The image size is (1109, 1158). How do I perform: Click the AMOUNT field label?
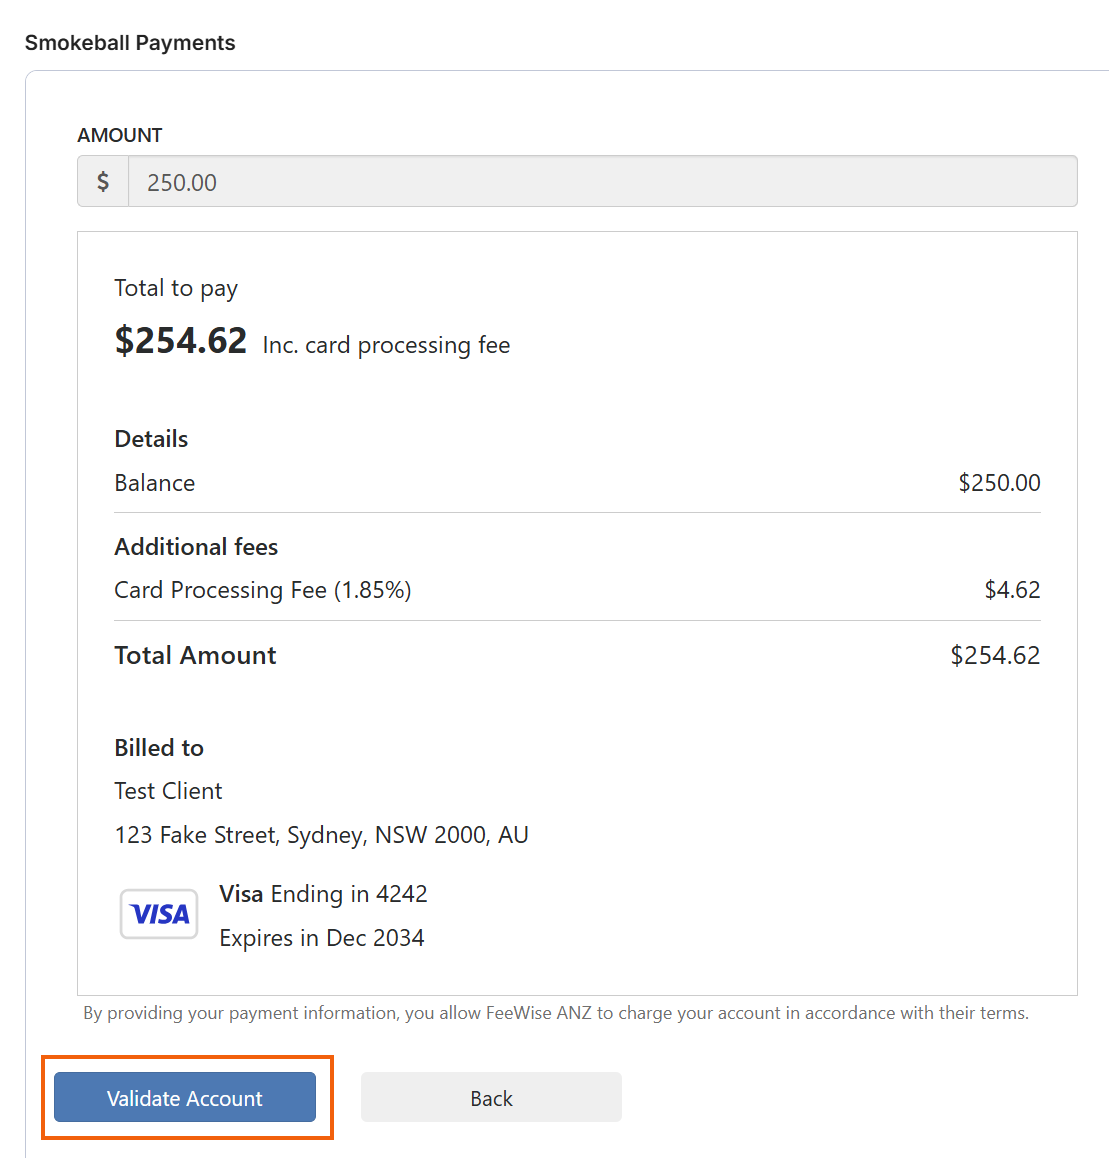coord(120,135)
